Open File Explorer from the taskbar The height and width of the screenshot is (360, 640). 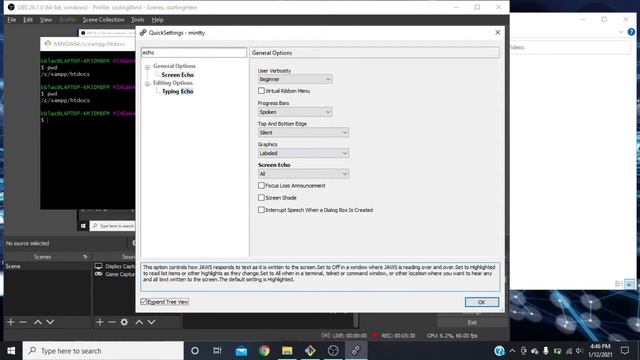tap(287, 351)
